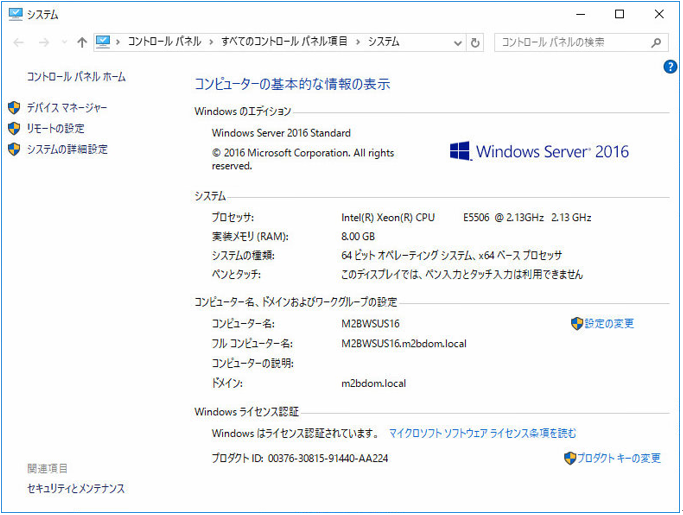Viewport: 683px width, 515px height.
Task: Read マイクロソフト ソフトウェア ライセンス条項を読む link
Action: click(482, 434)
